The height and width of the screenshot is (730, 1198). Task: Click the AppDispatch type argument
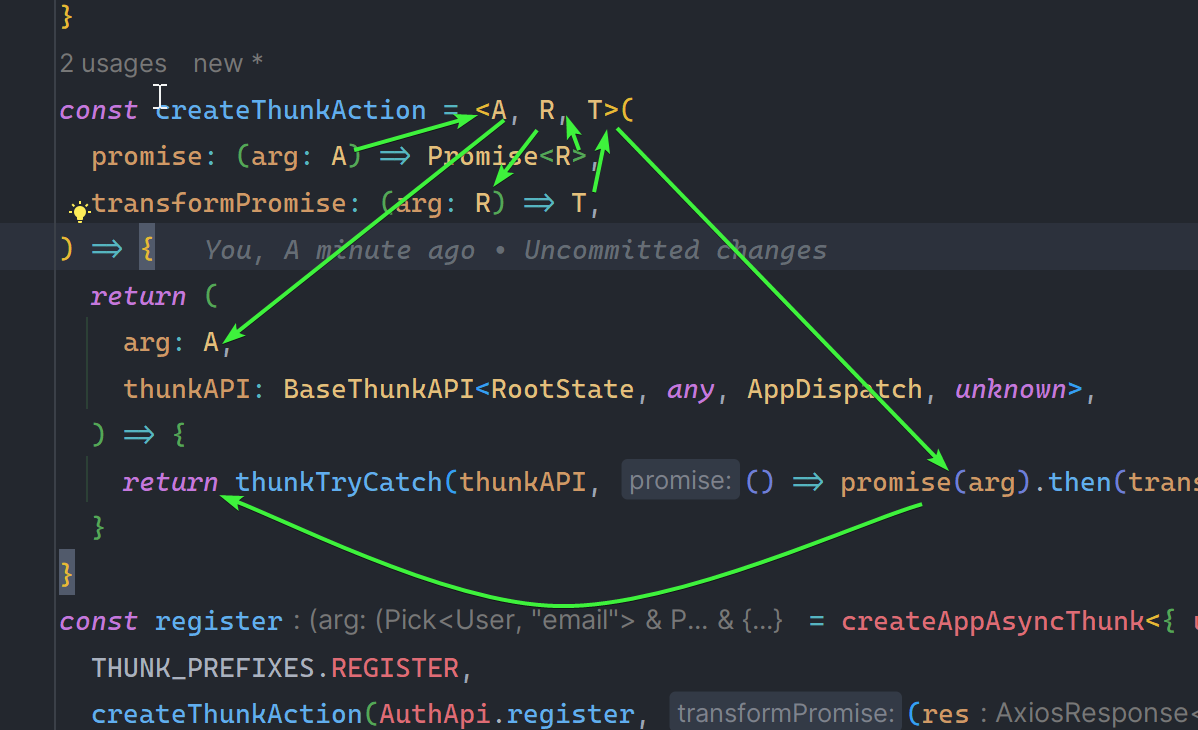point(834,389)
